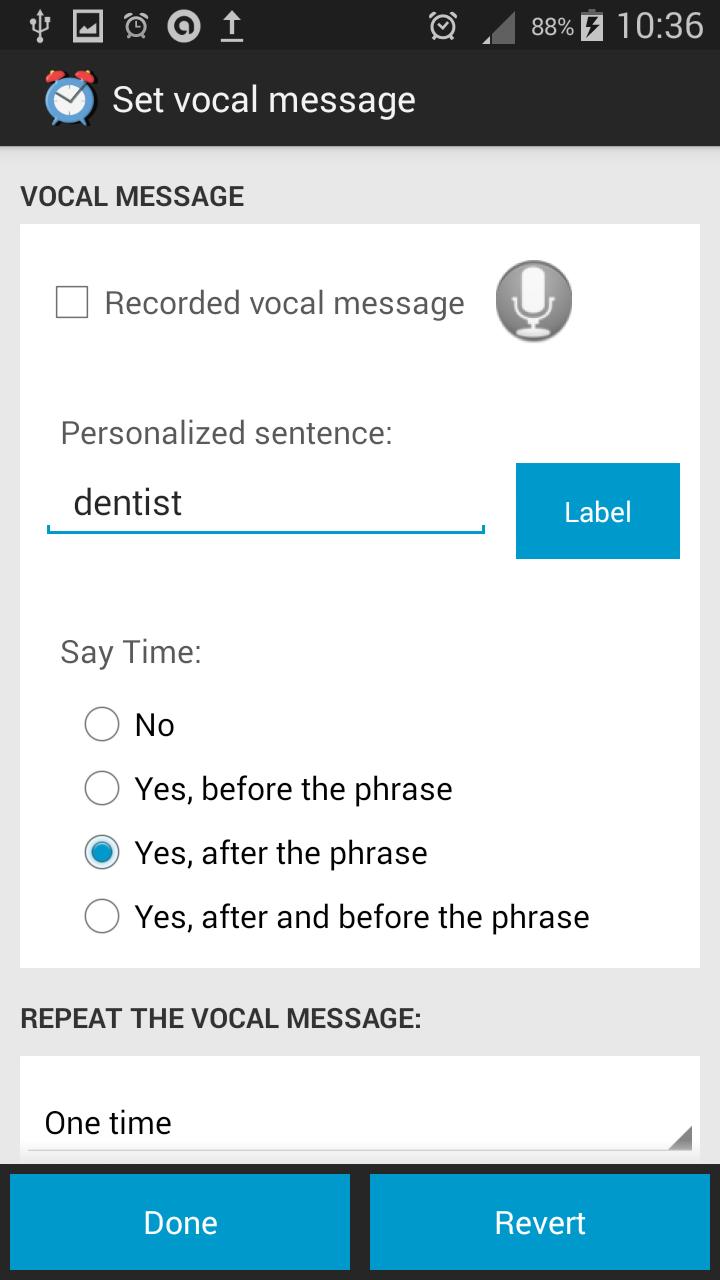The image size is (720, 1280).
Task: Tap the USB status bar icon
Action: tap(40, 26)
